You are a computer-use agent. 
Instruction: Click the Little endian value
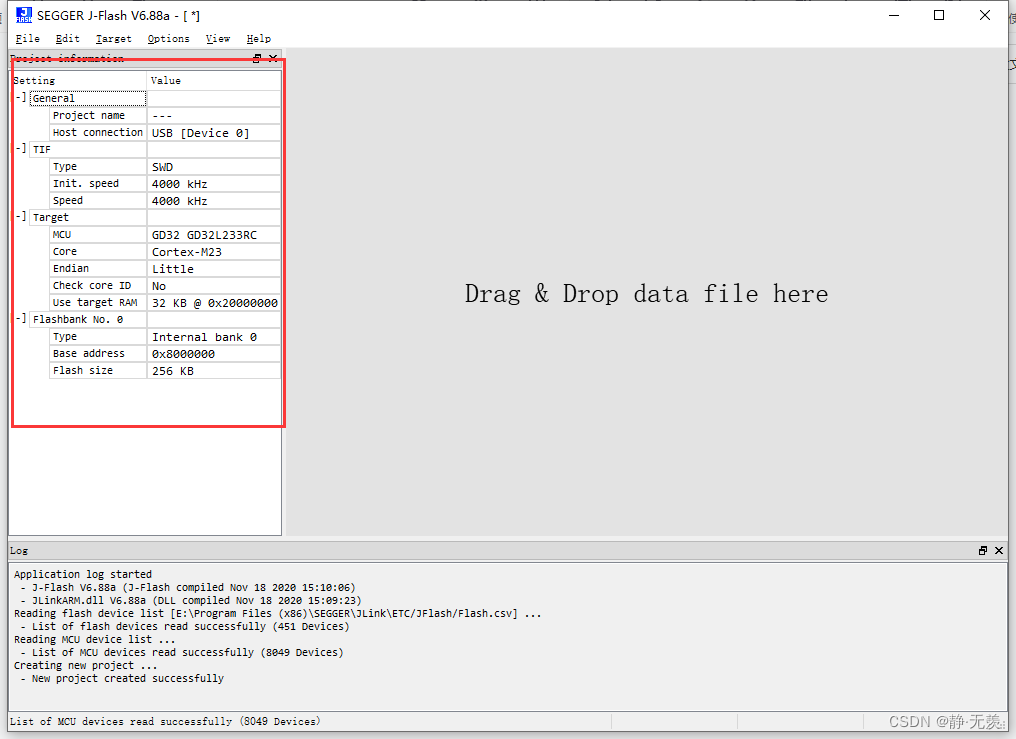pos(214,269)
